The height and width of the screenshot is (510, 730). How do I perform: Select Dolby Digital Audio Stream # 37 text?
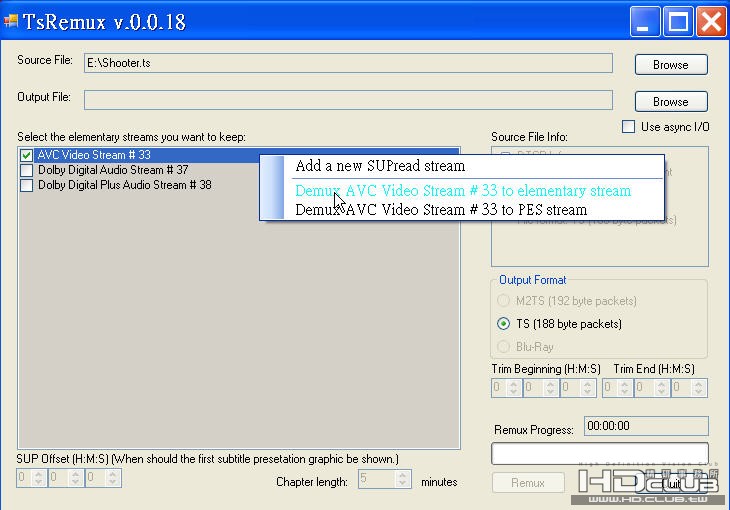coord(113,170)
